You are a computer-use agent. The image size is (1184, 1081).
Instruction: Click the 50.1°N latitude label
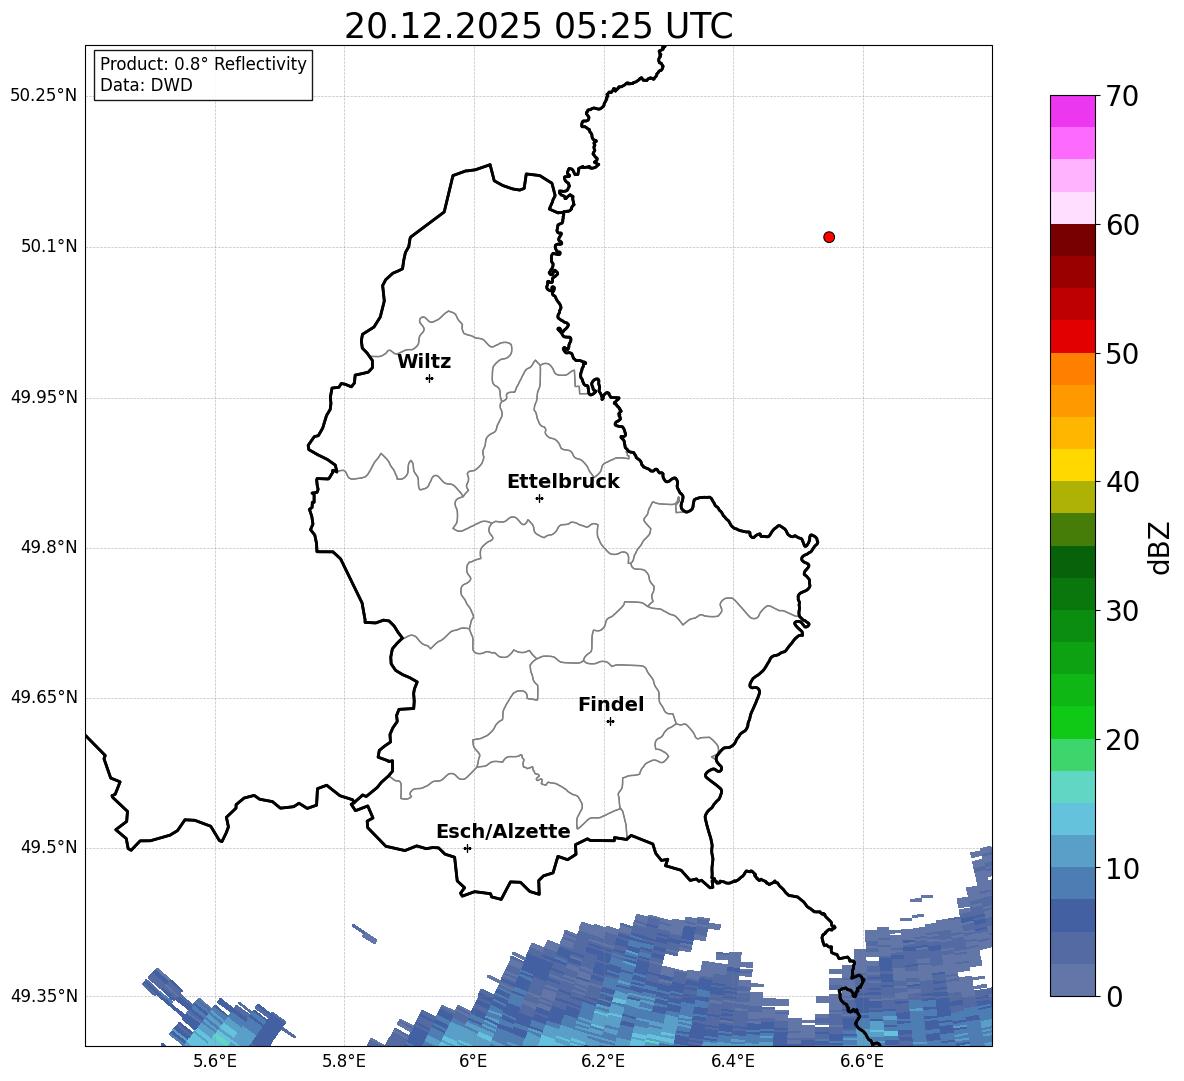(x=49, y=246)
